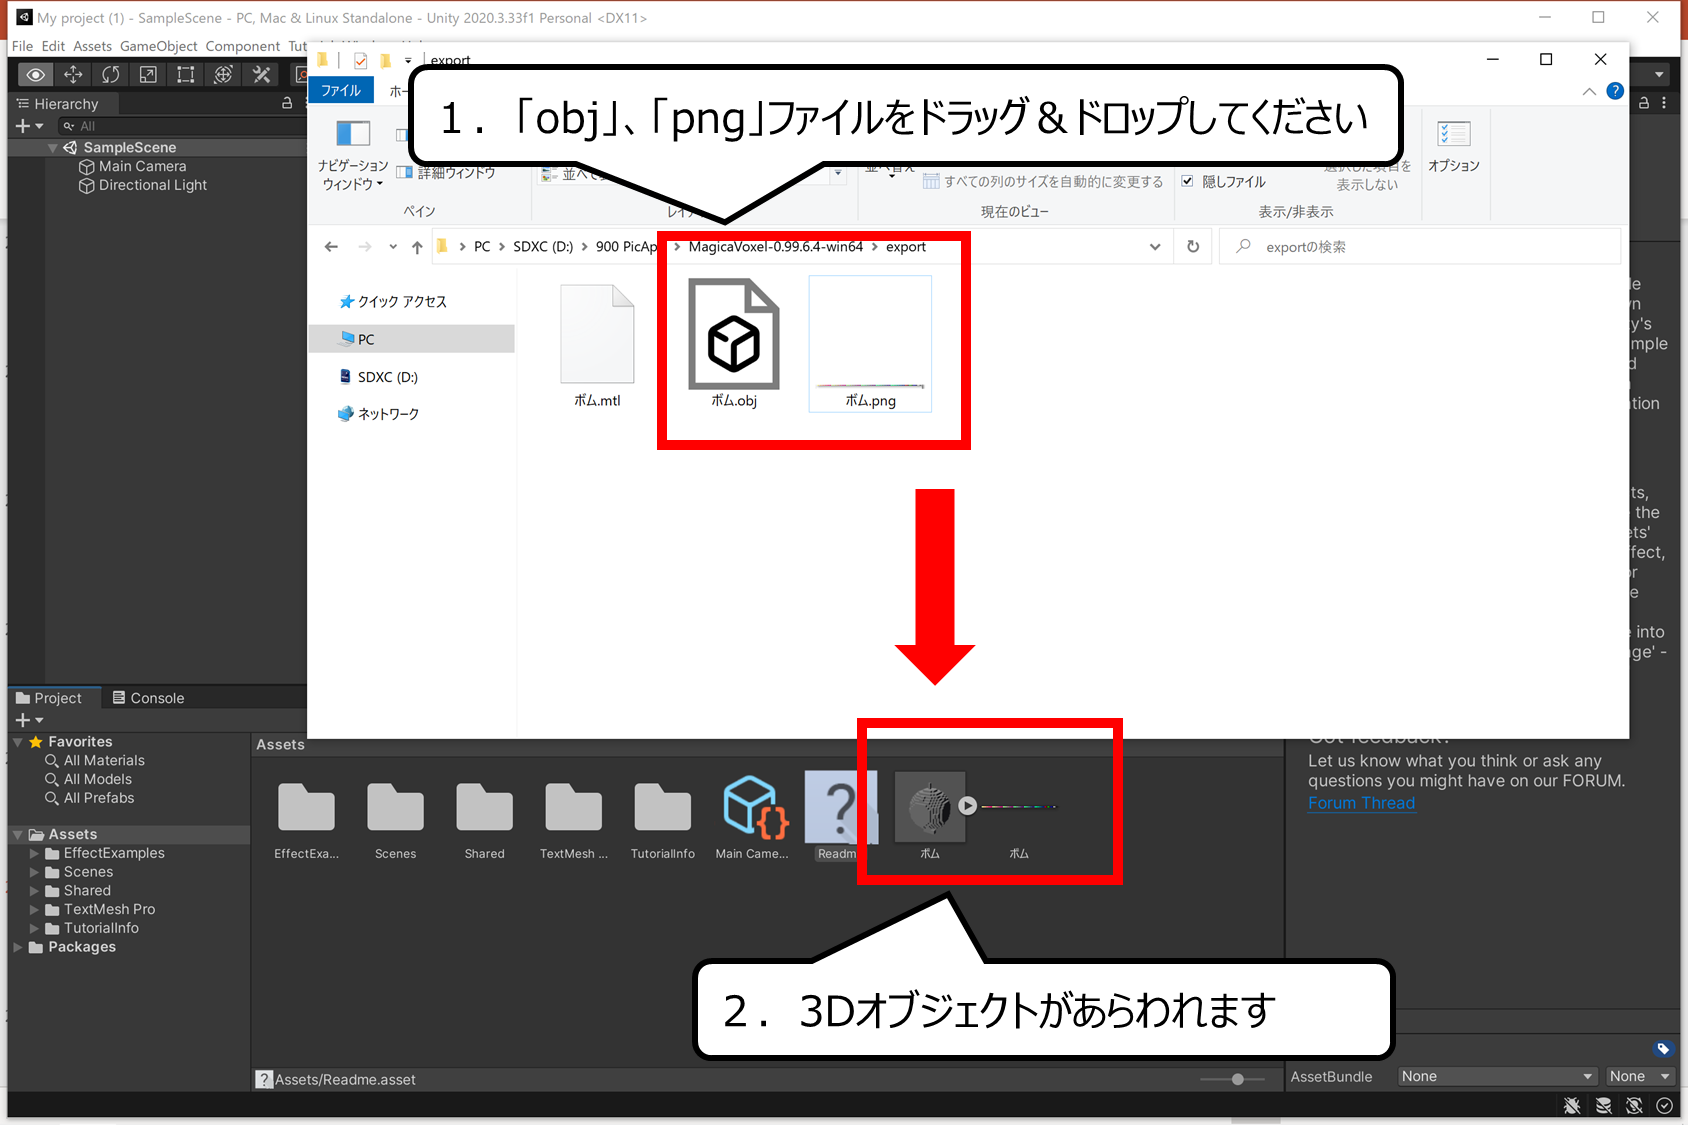Open the Component menu in Unity
The image size is (1688, 1125).
243,46
